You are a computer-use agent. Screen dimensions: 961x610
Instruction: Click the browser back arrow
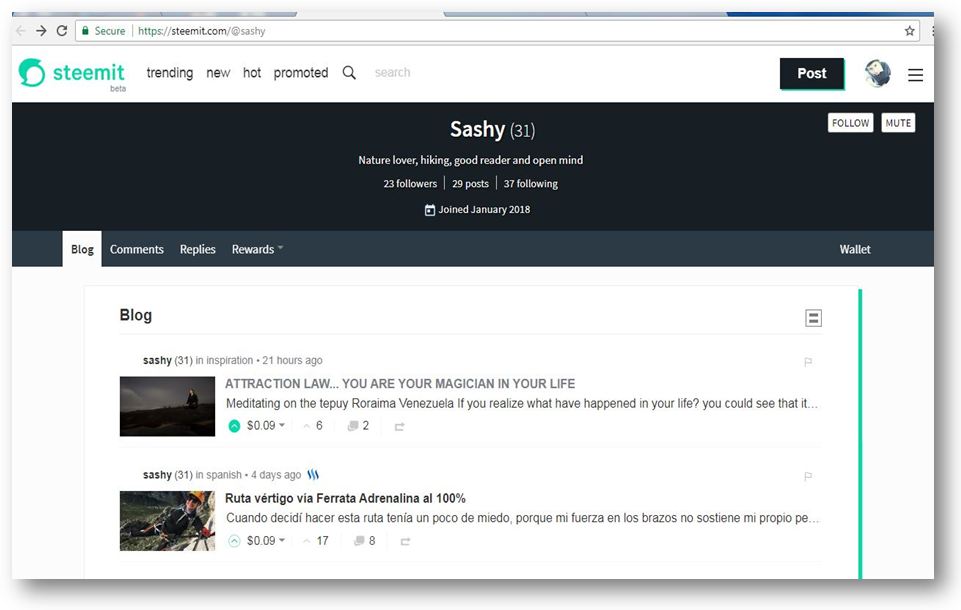click(x=21, y=31)
